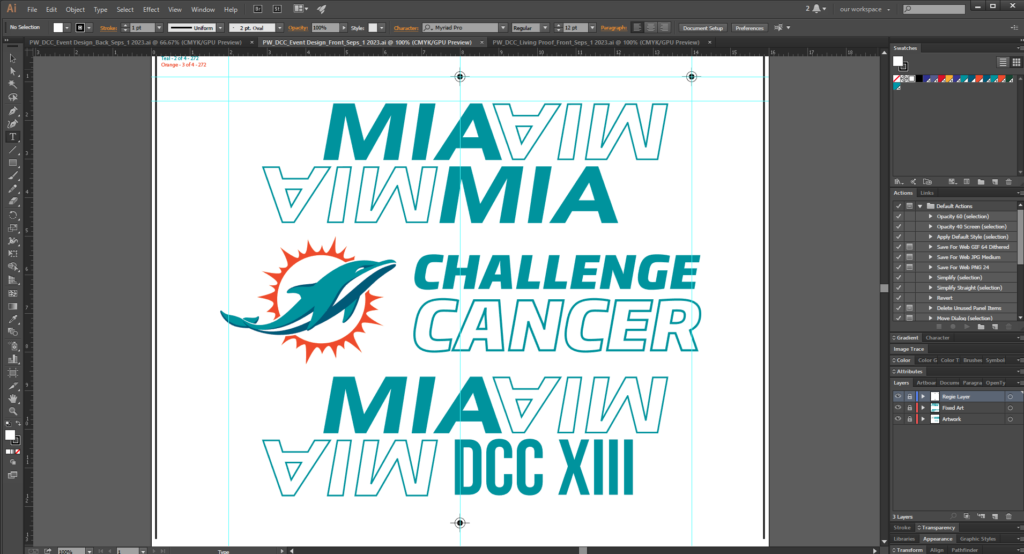Select the Paintbrush tool

(12, 176)
